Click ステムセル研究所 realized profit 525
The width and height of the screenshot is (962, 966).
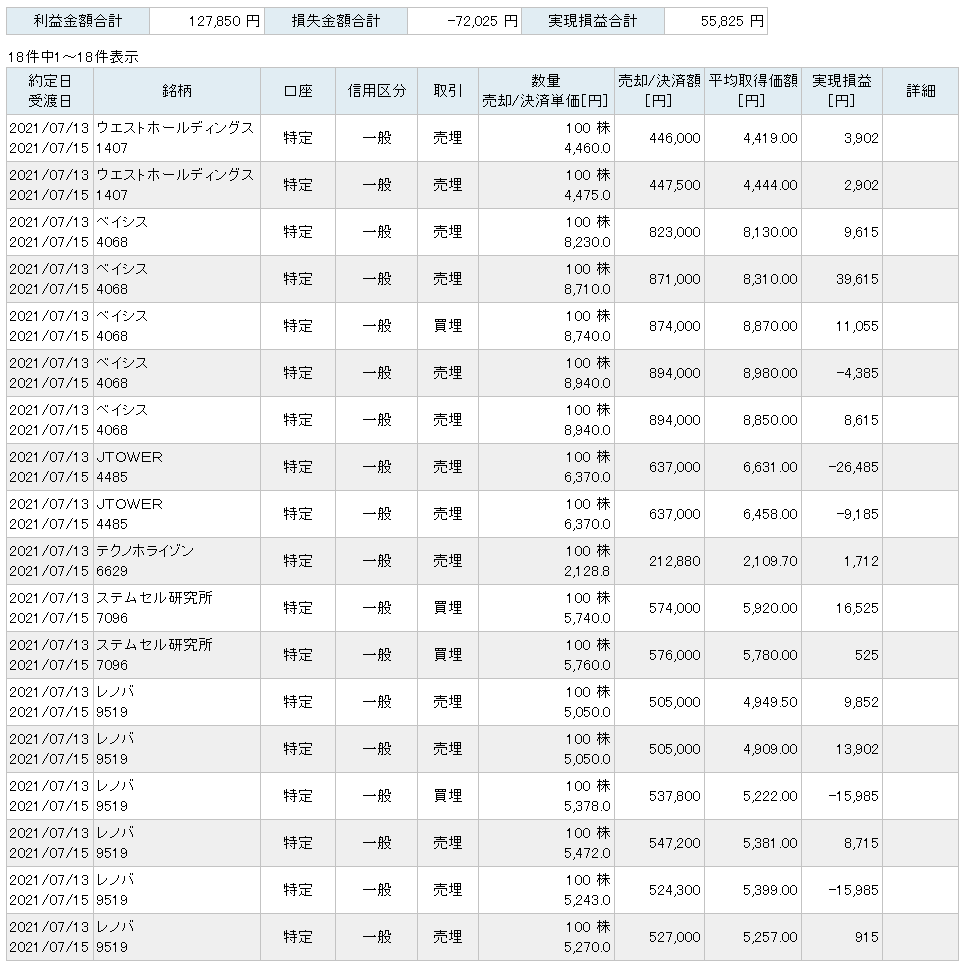tap(867, 655)
